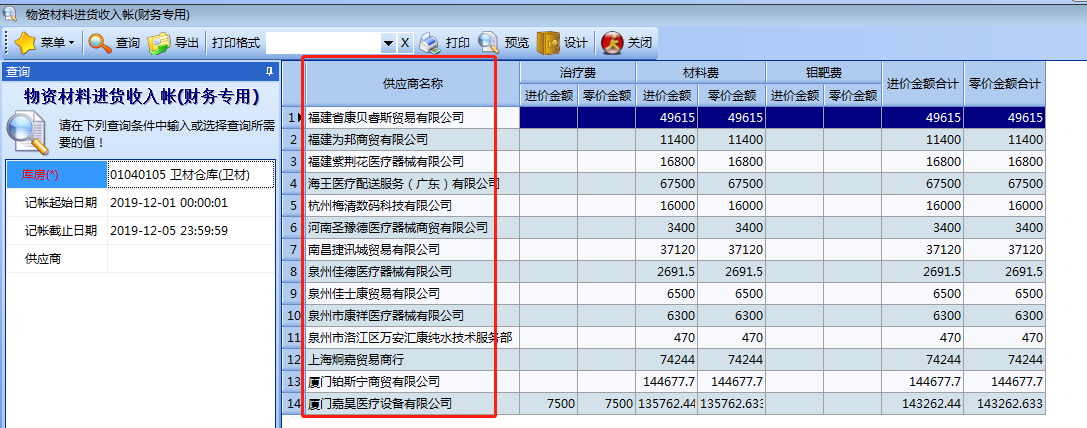Image resolution: width=1087 pixels, height=428 pixels.
Task: Click the 打印 printer icon
Action: (x=430, y=43)
